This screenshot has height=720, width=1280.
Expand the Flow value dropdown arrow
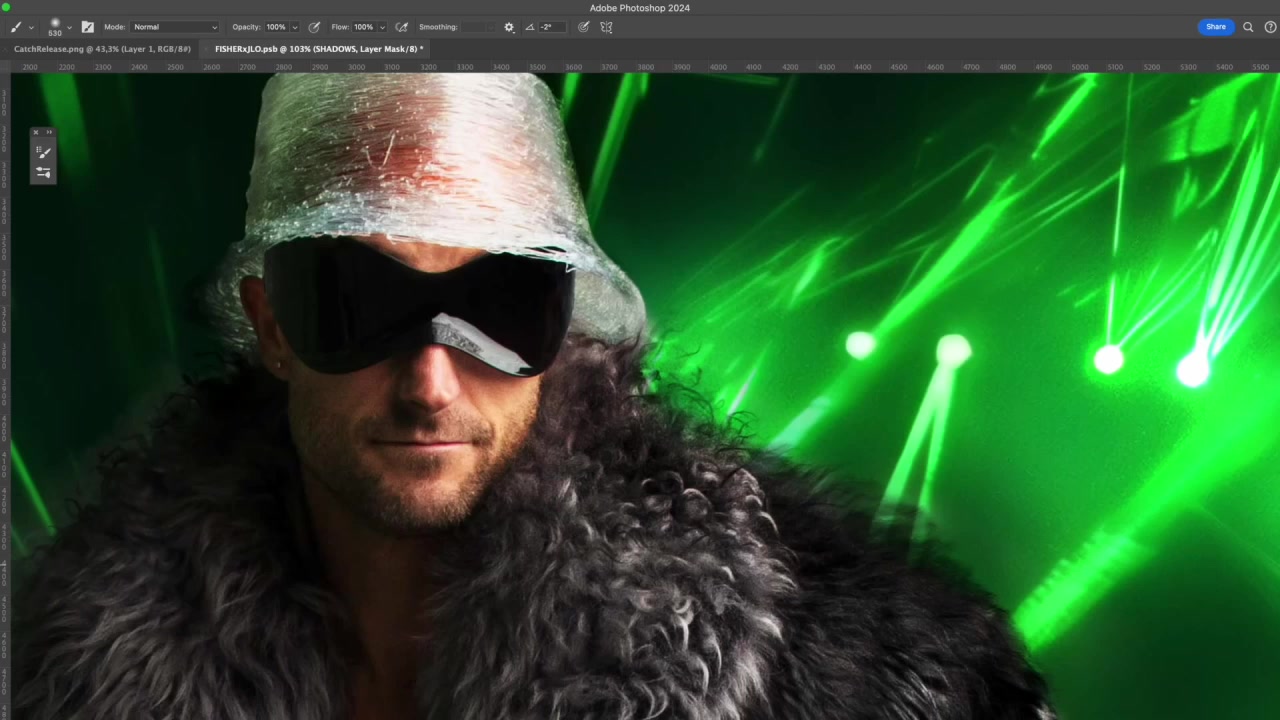[x=382, y=27]
